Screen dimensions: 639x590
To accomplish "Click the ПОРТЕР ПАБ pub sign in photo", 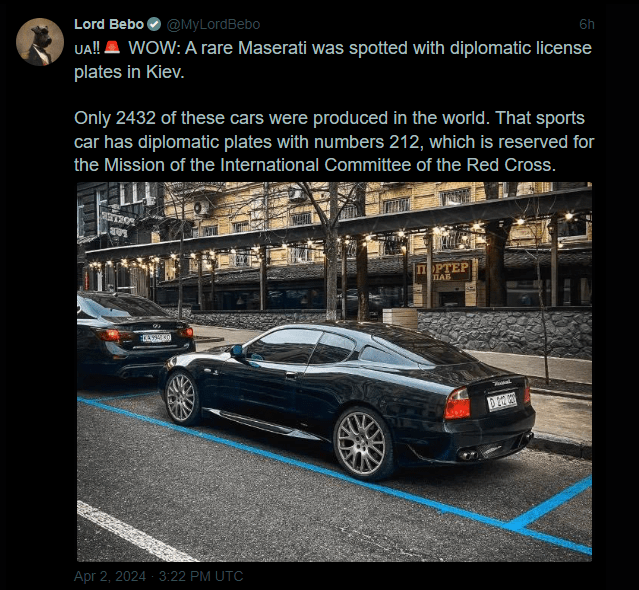I will coord(443,271).
